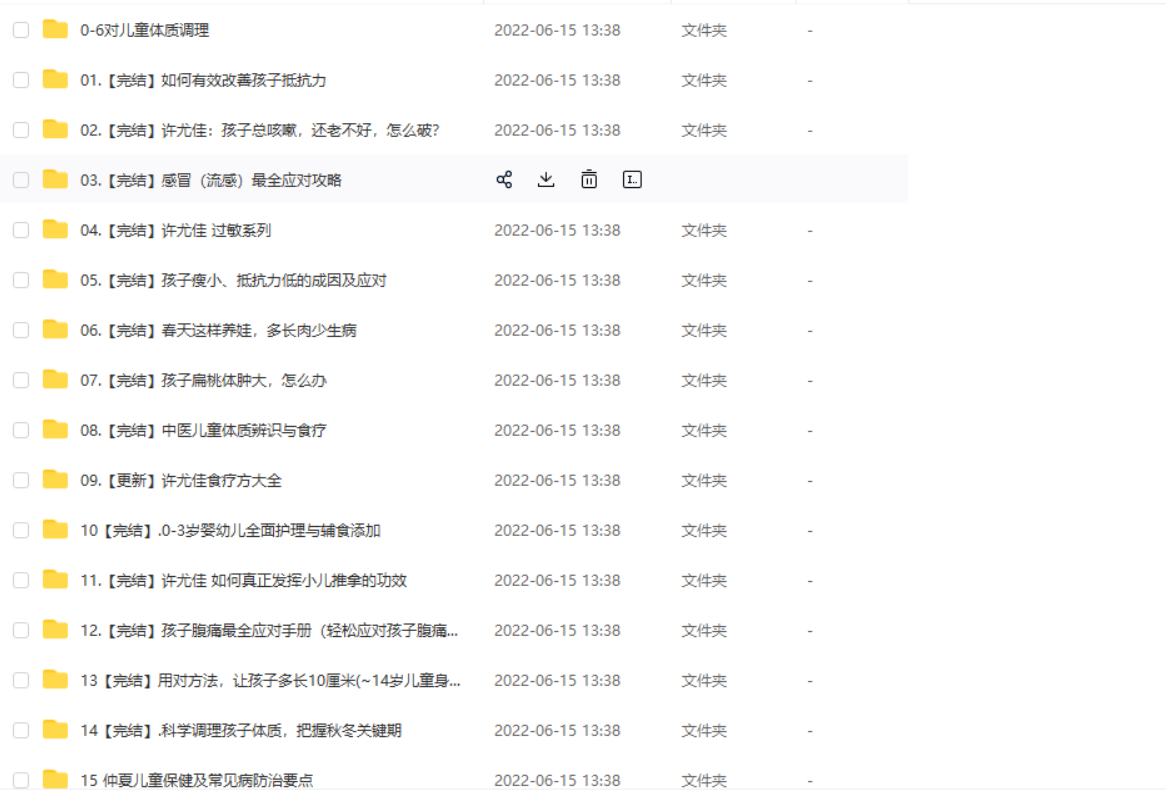Check the box for 02. 孩子总咳嗽

click(x=21, y=130)
